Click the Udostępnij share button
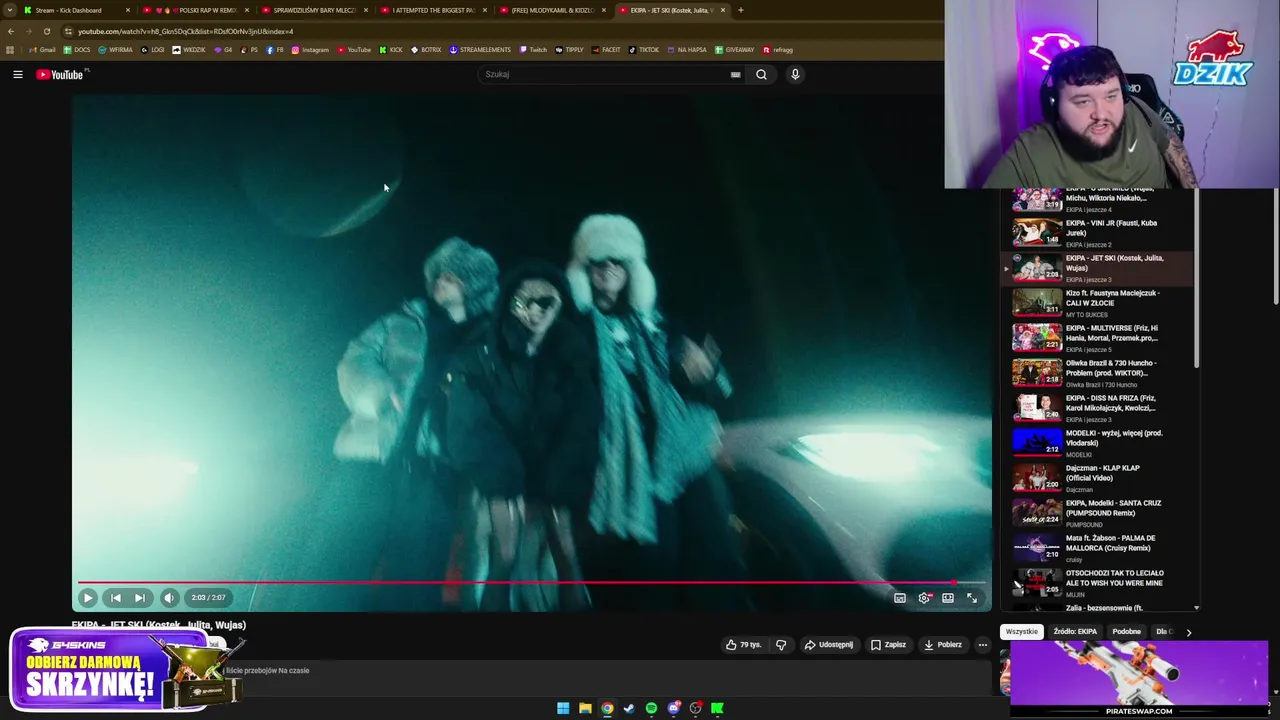The image size is (1280, 720). 829,645
